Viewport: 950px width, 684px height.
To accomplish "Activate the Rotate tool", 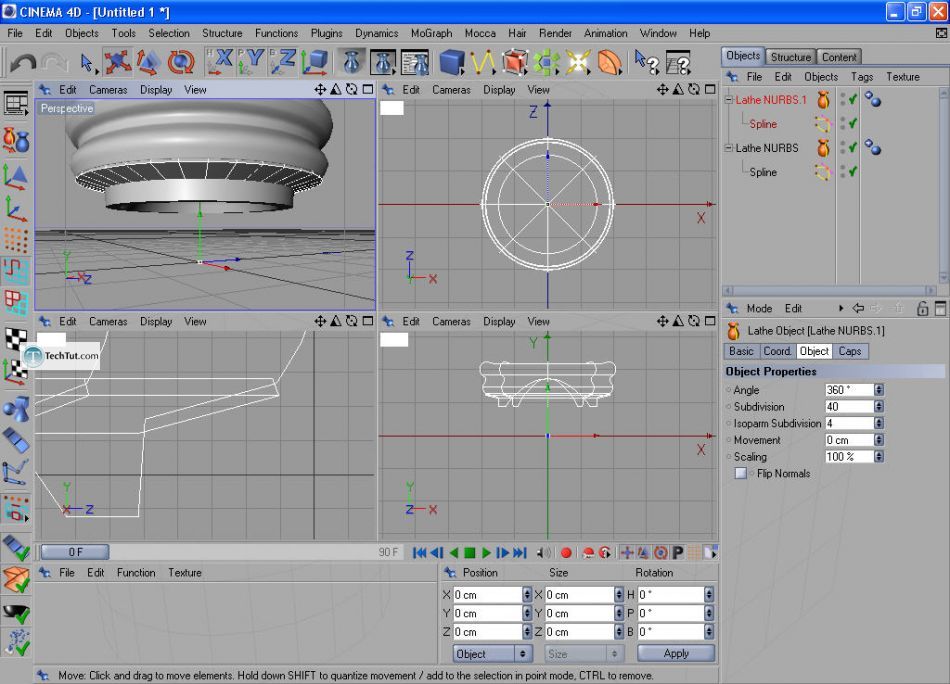I will click(180, 62).
